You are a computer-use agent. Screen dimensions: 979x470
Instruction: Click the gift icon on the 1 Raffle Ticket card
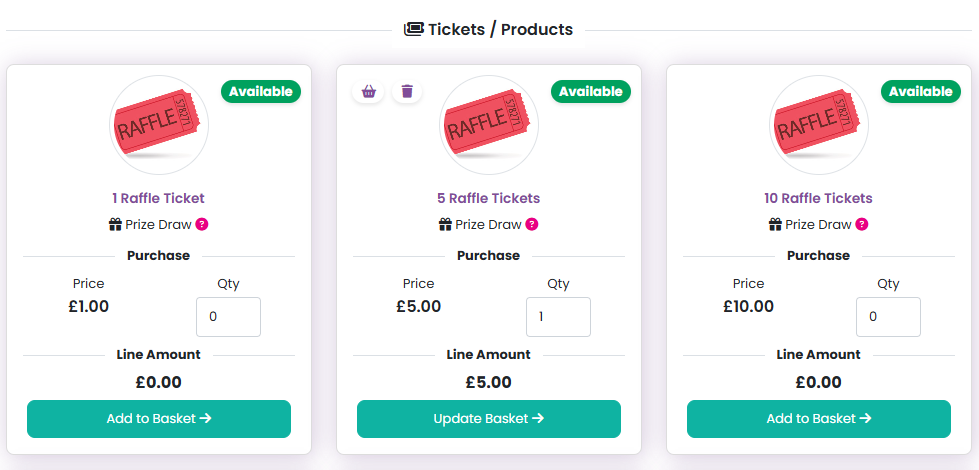point(115,225)
